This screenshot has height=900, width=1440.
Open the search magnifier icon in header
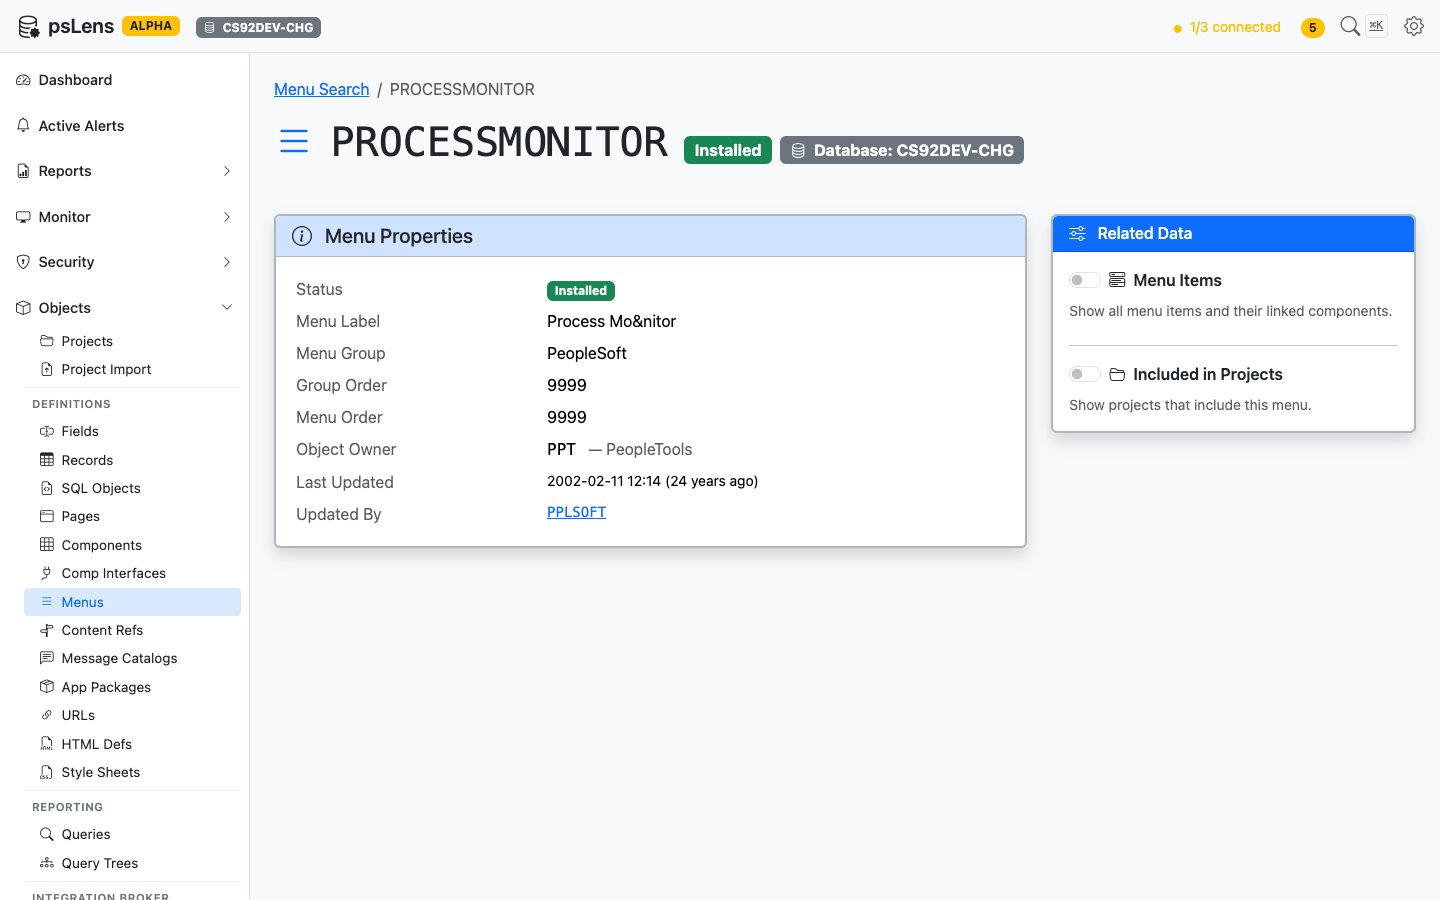(x=1350, y=26)
